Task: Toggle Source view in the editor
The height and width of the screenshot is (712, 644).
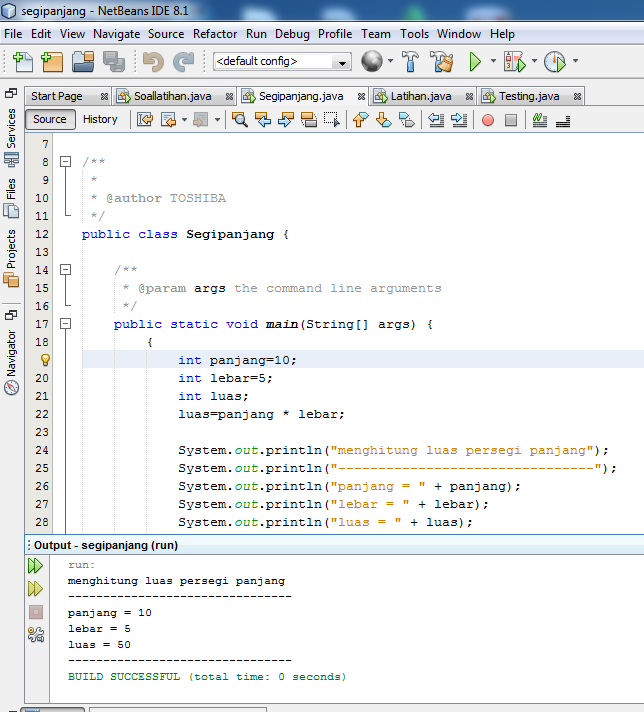Action: coord(49,119)
